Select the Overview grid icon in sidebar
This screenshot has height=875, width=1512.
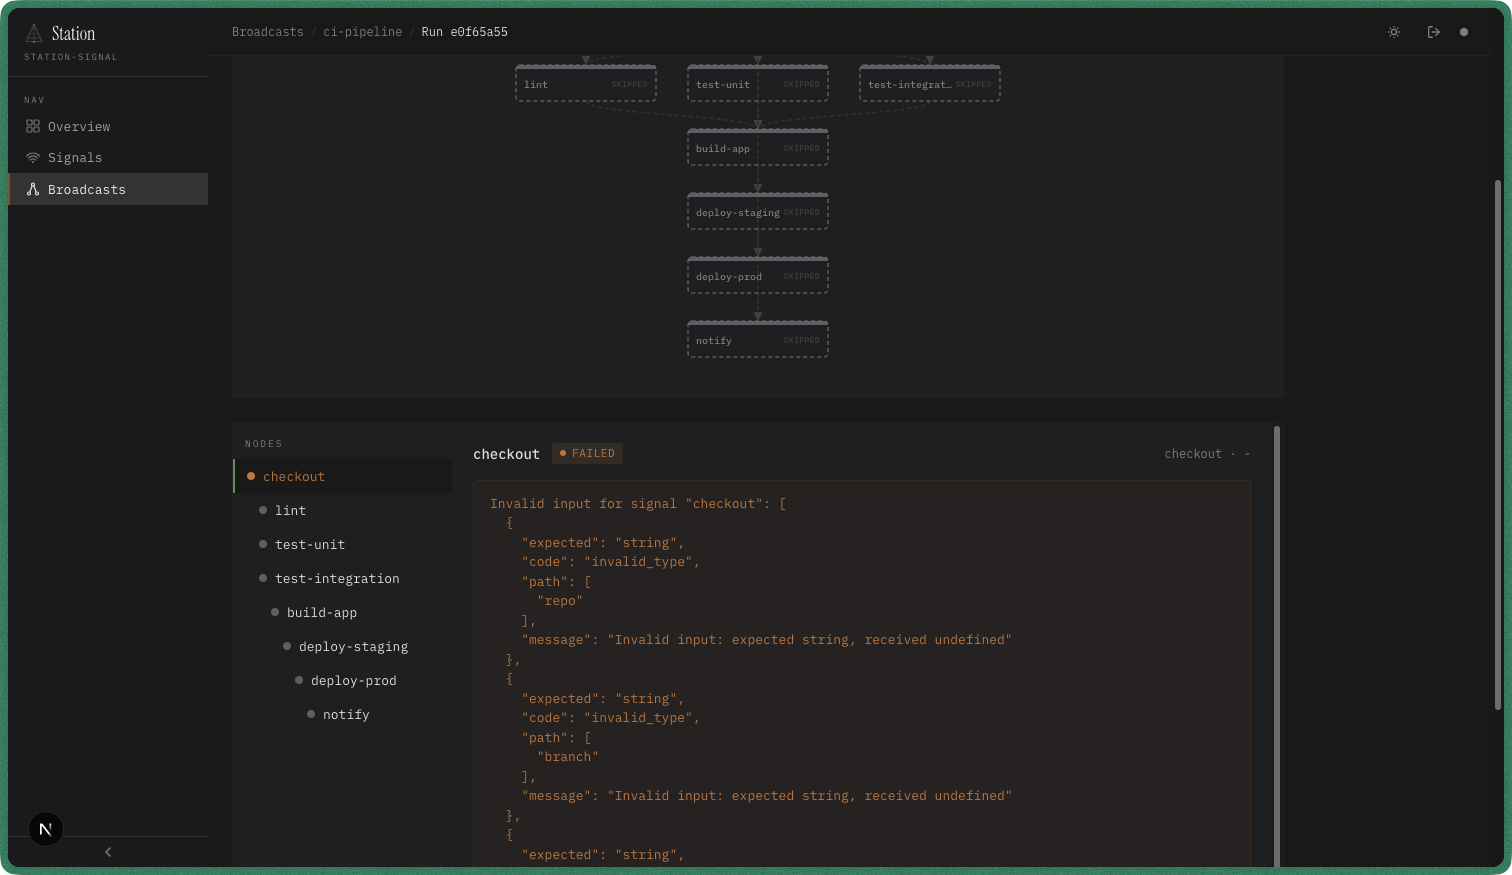33,126
